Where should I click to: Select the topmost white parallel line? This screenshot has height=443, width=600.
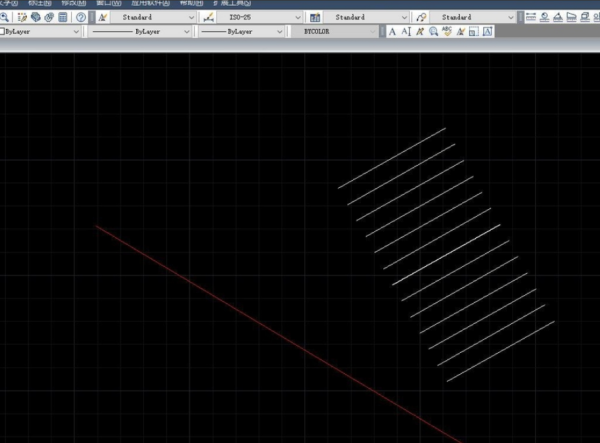392,158
